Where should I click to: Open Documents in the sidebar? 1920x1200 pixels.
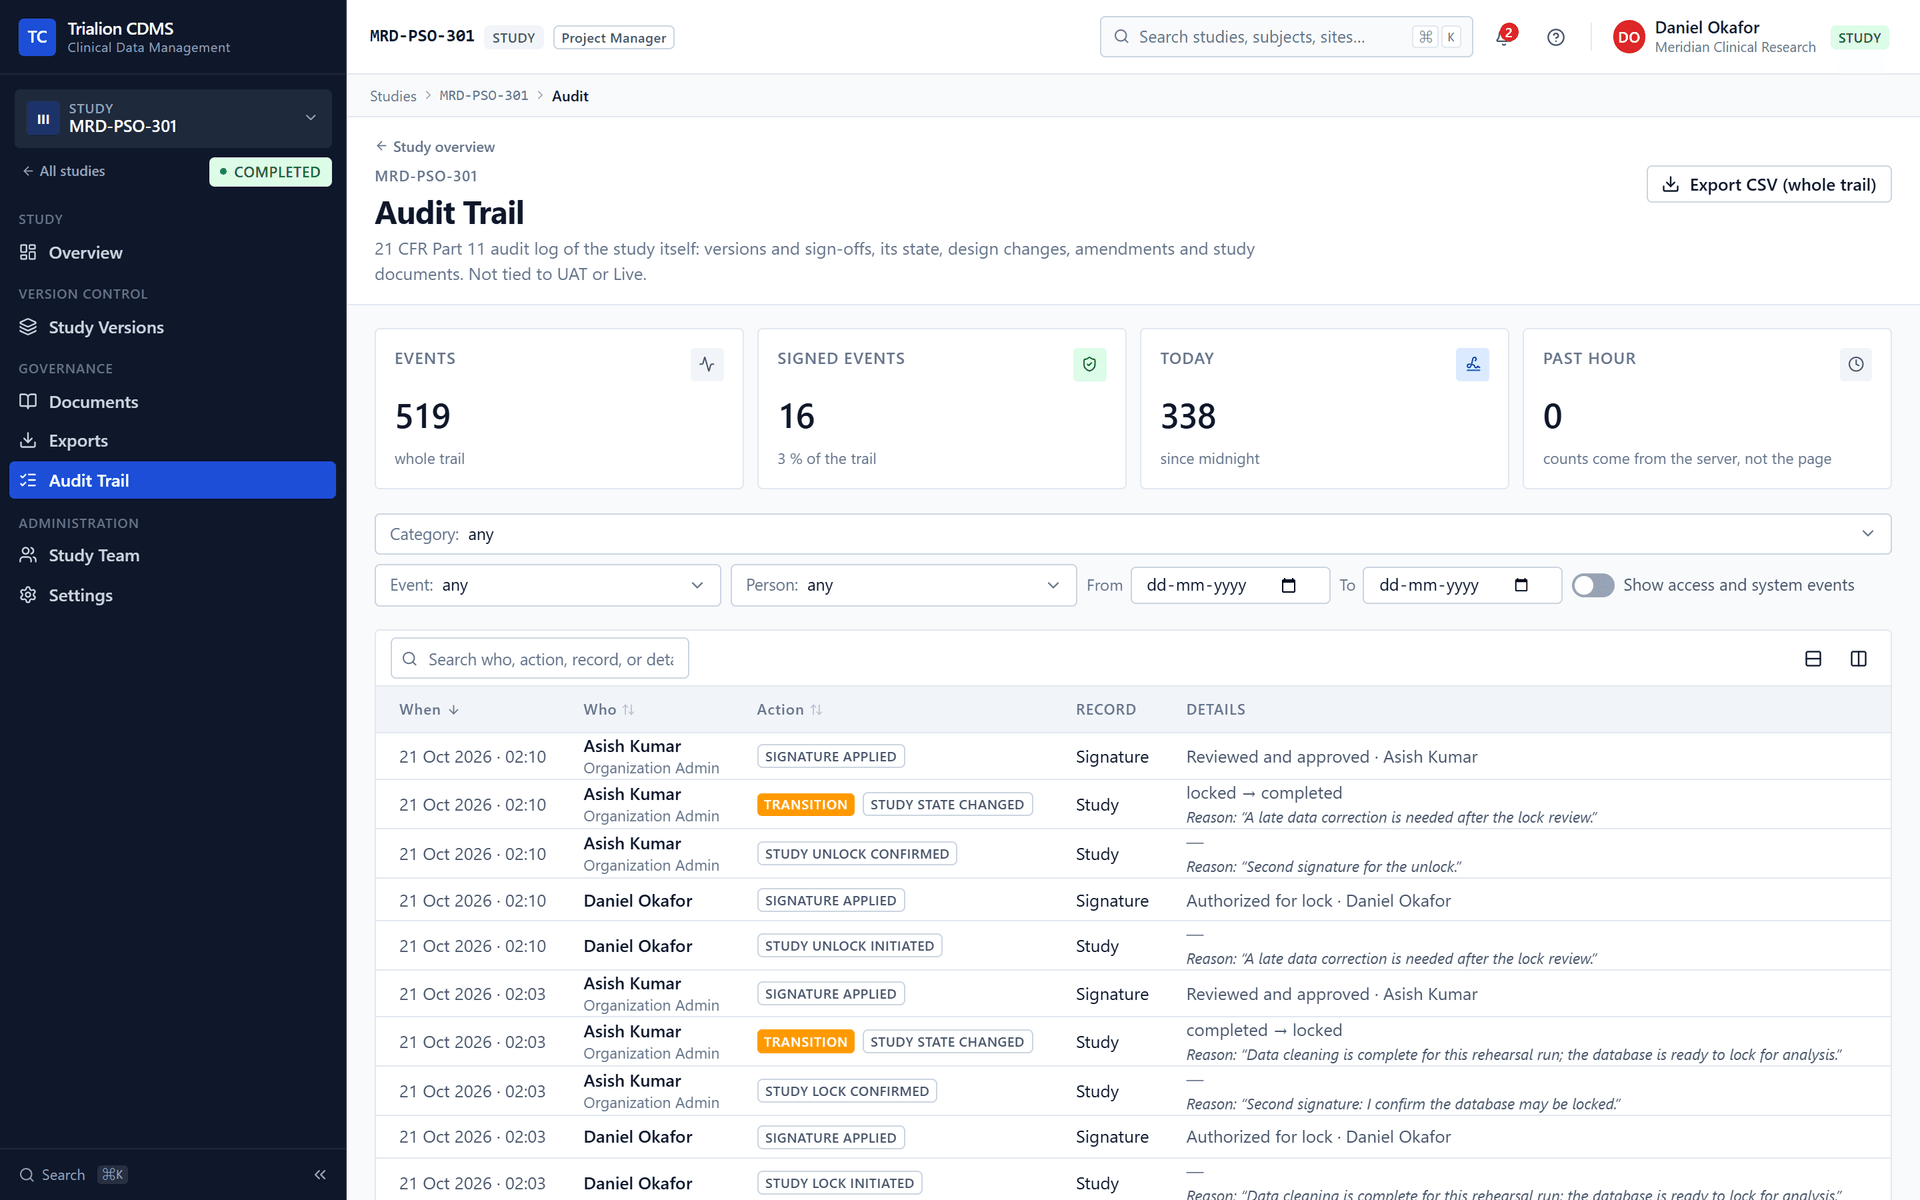click(172, 402)
